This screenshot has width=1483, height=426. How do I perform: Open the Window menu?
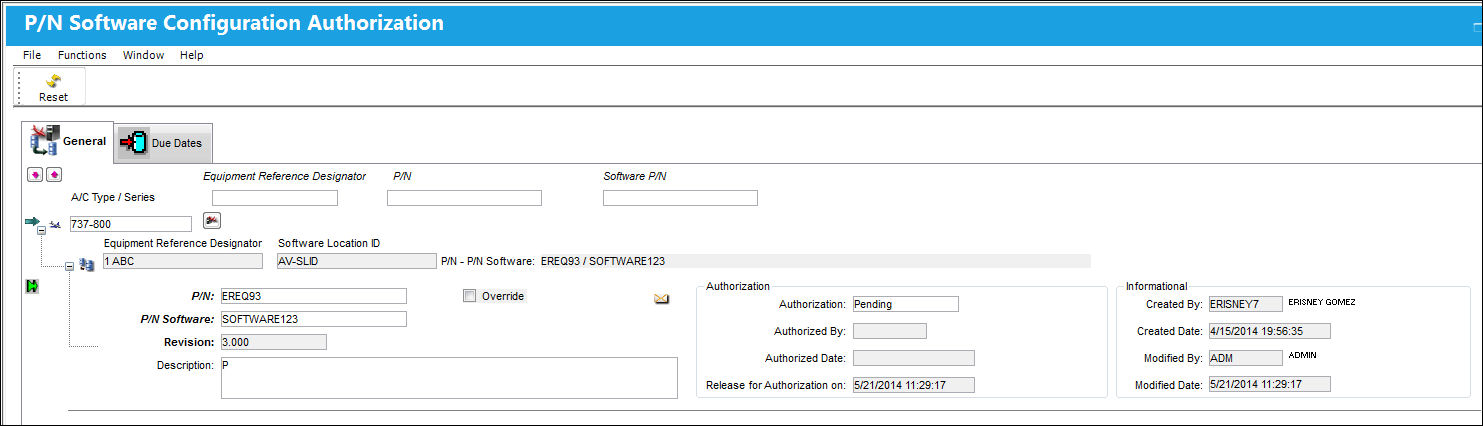click(x=143, y=55)
